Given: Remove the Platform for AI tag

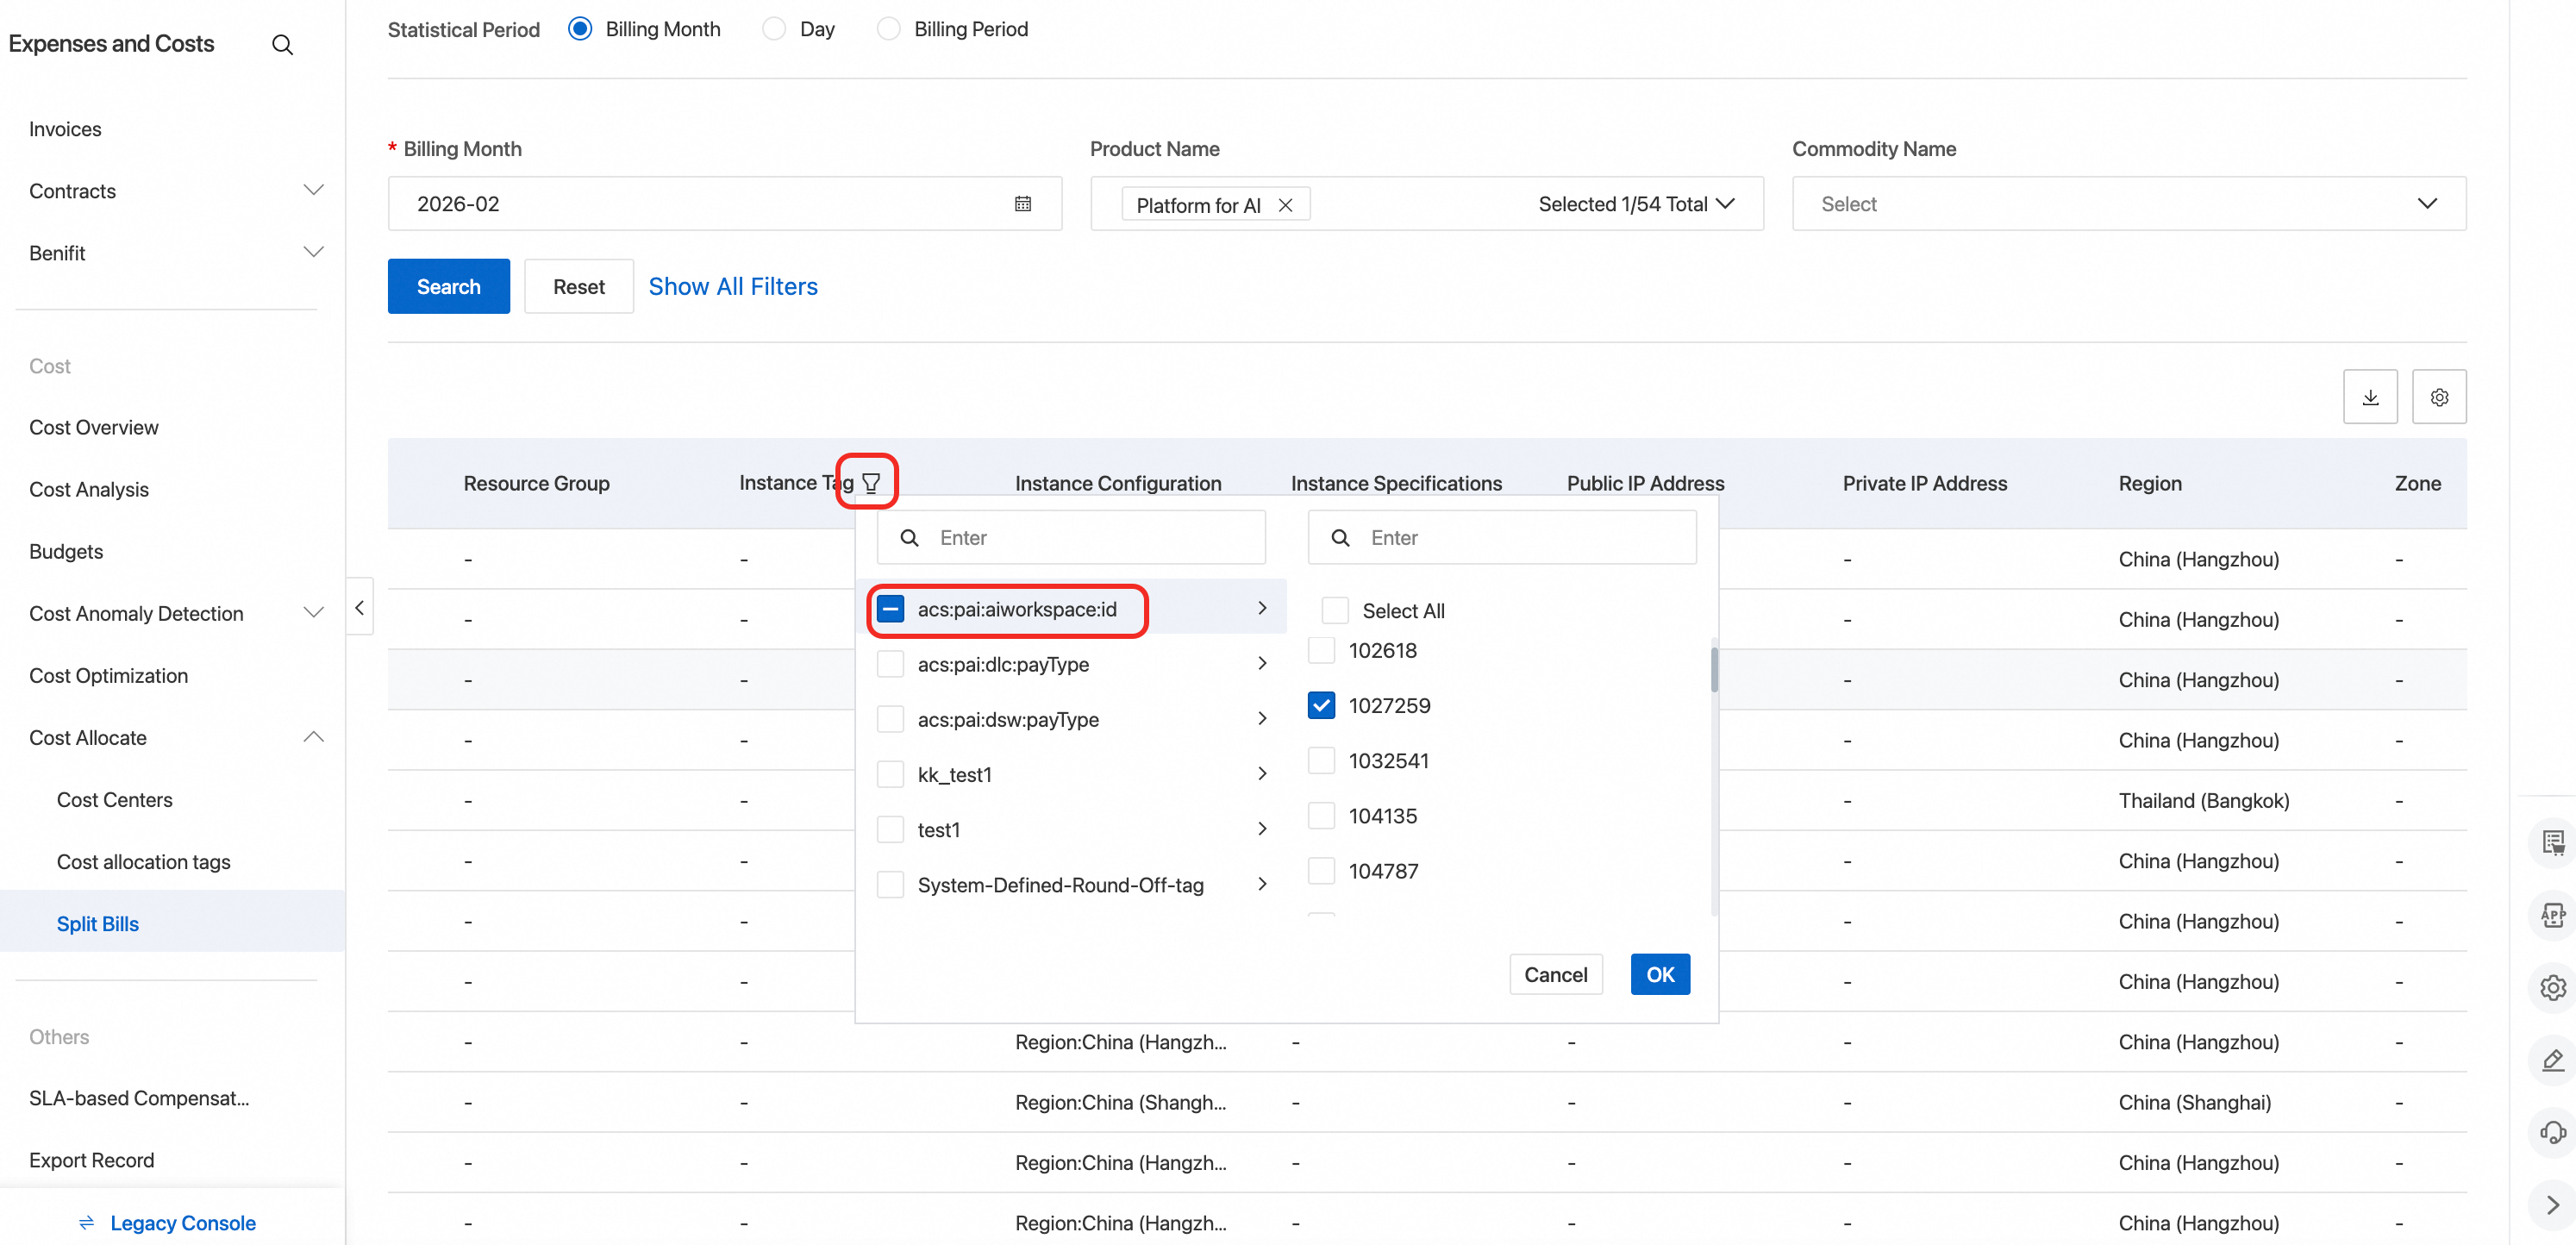Looking at the screenshot, I should [x=1285, y=205].
